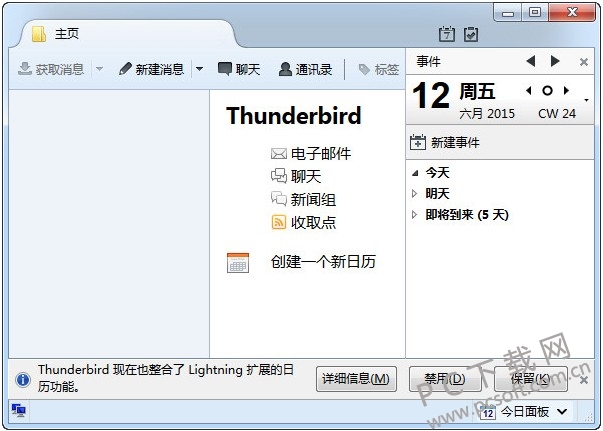Screen dimensions: 603x431
Task: Click 创建一个新日历 link
Action: click(323, 262)
